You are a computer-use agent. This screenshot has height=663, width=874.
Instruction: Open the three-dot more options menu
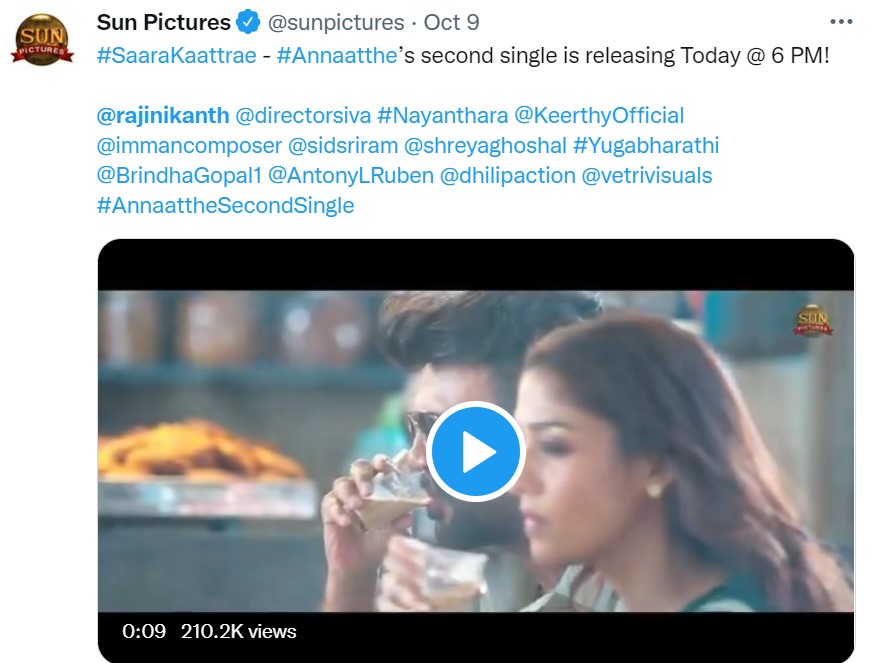[842, 22]
